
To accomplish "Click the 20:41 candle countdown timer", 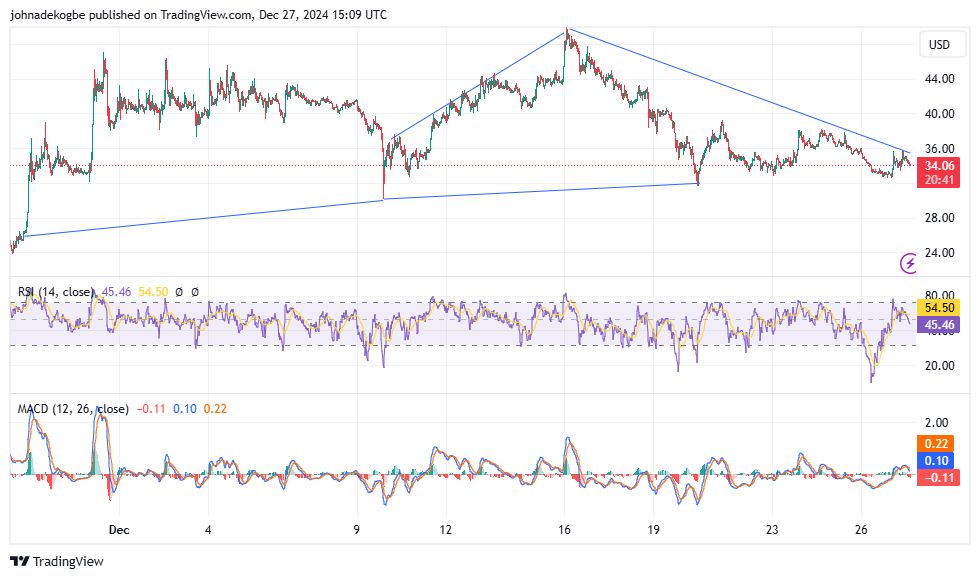I will tap(938, 180).
